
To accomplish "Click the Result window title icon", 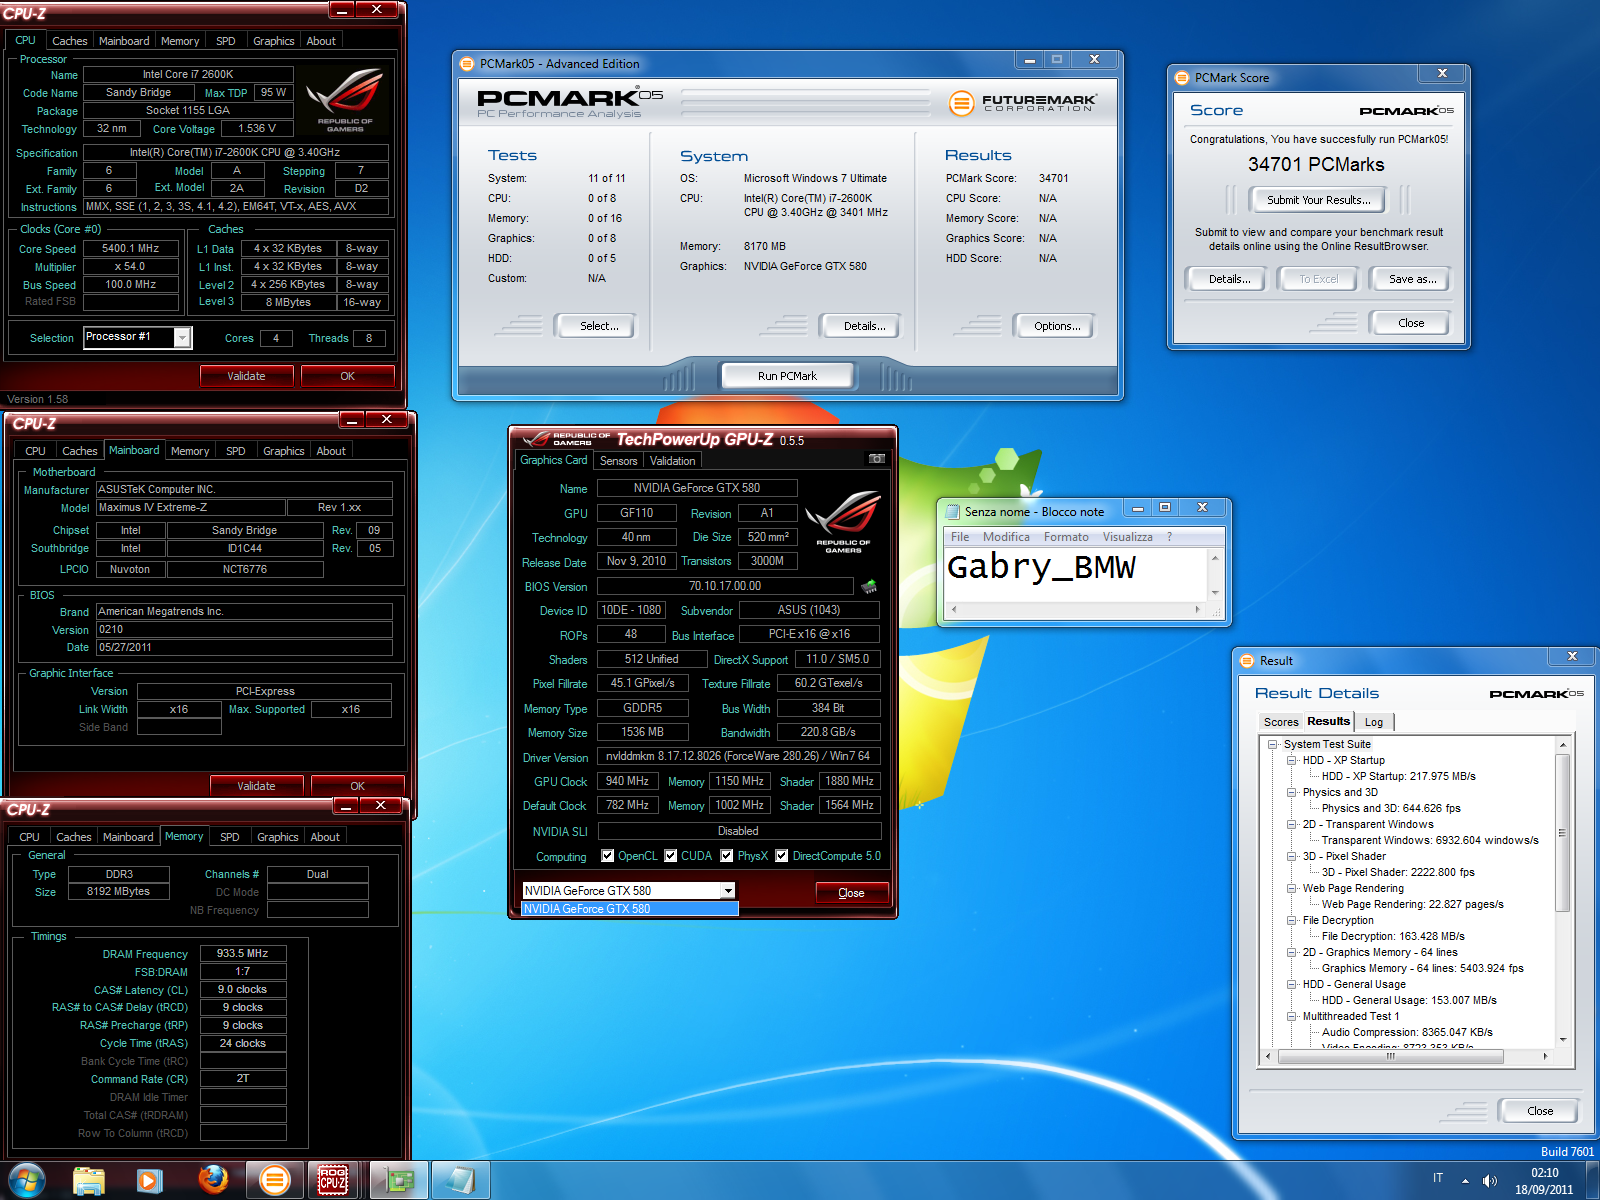I will pos(1247,660).
